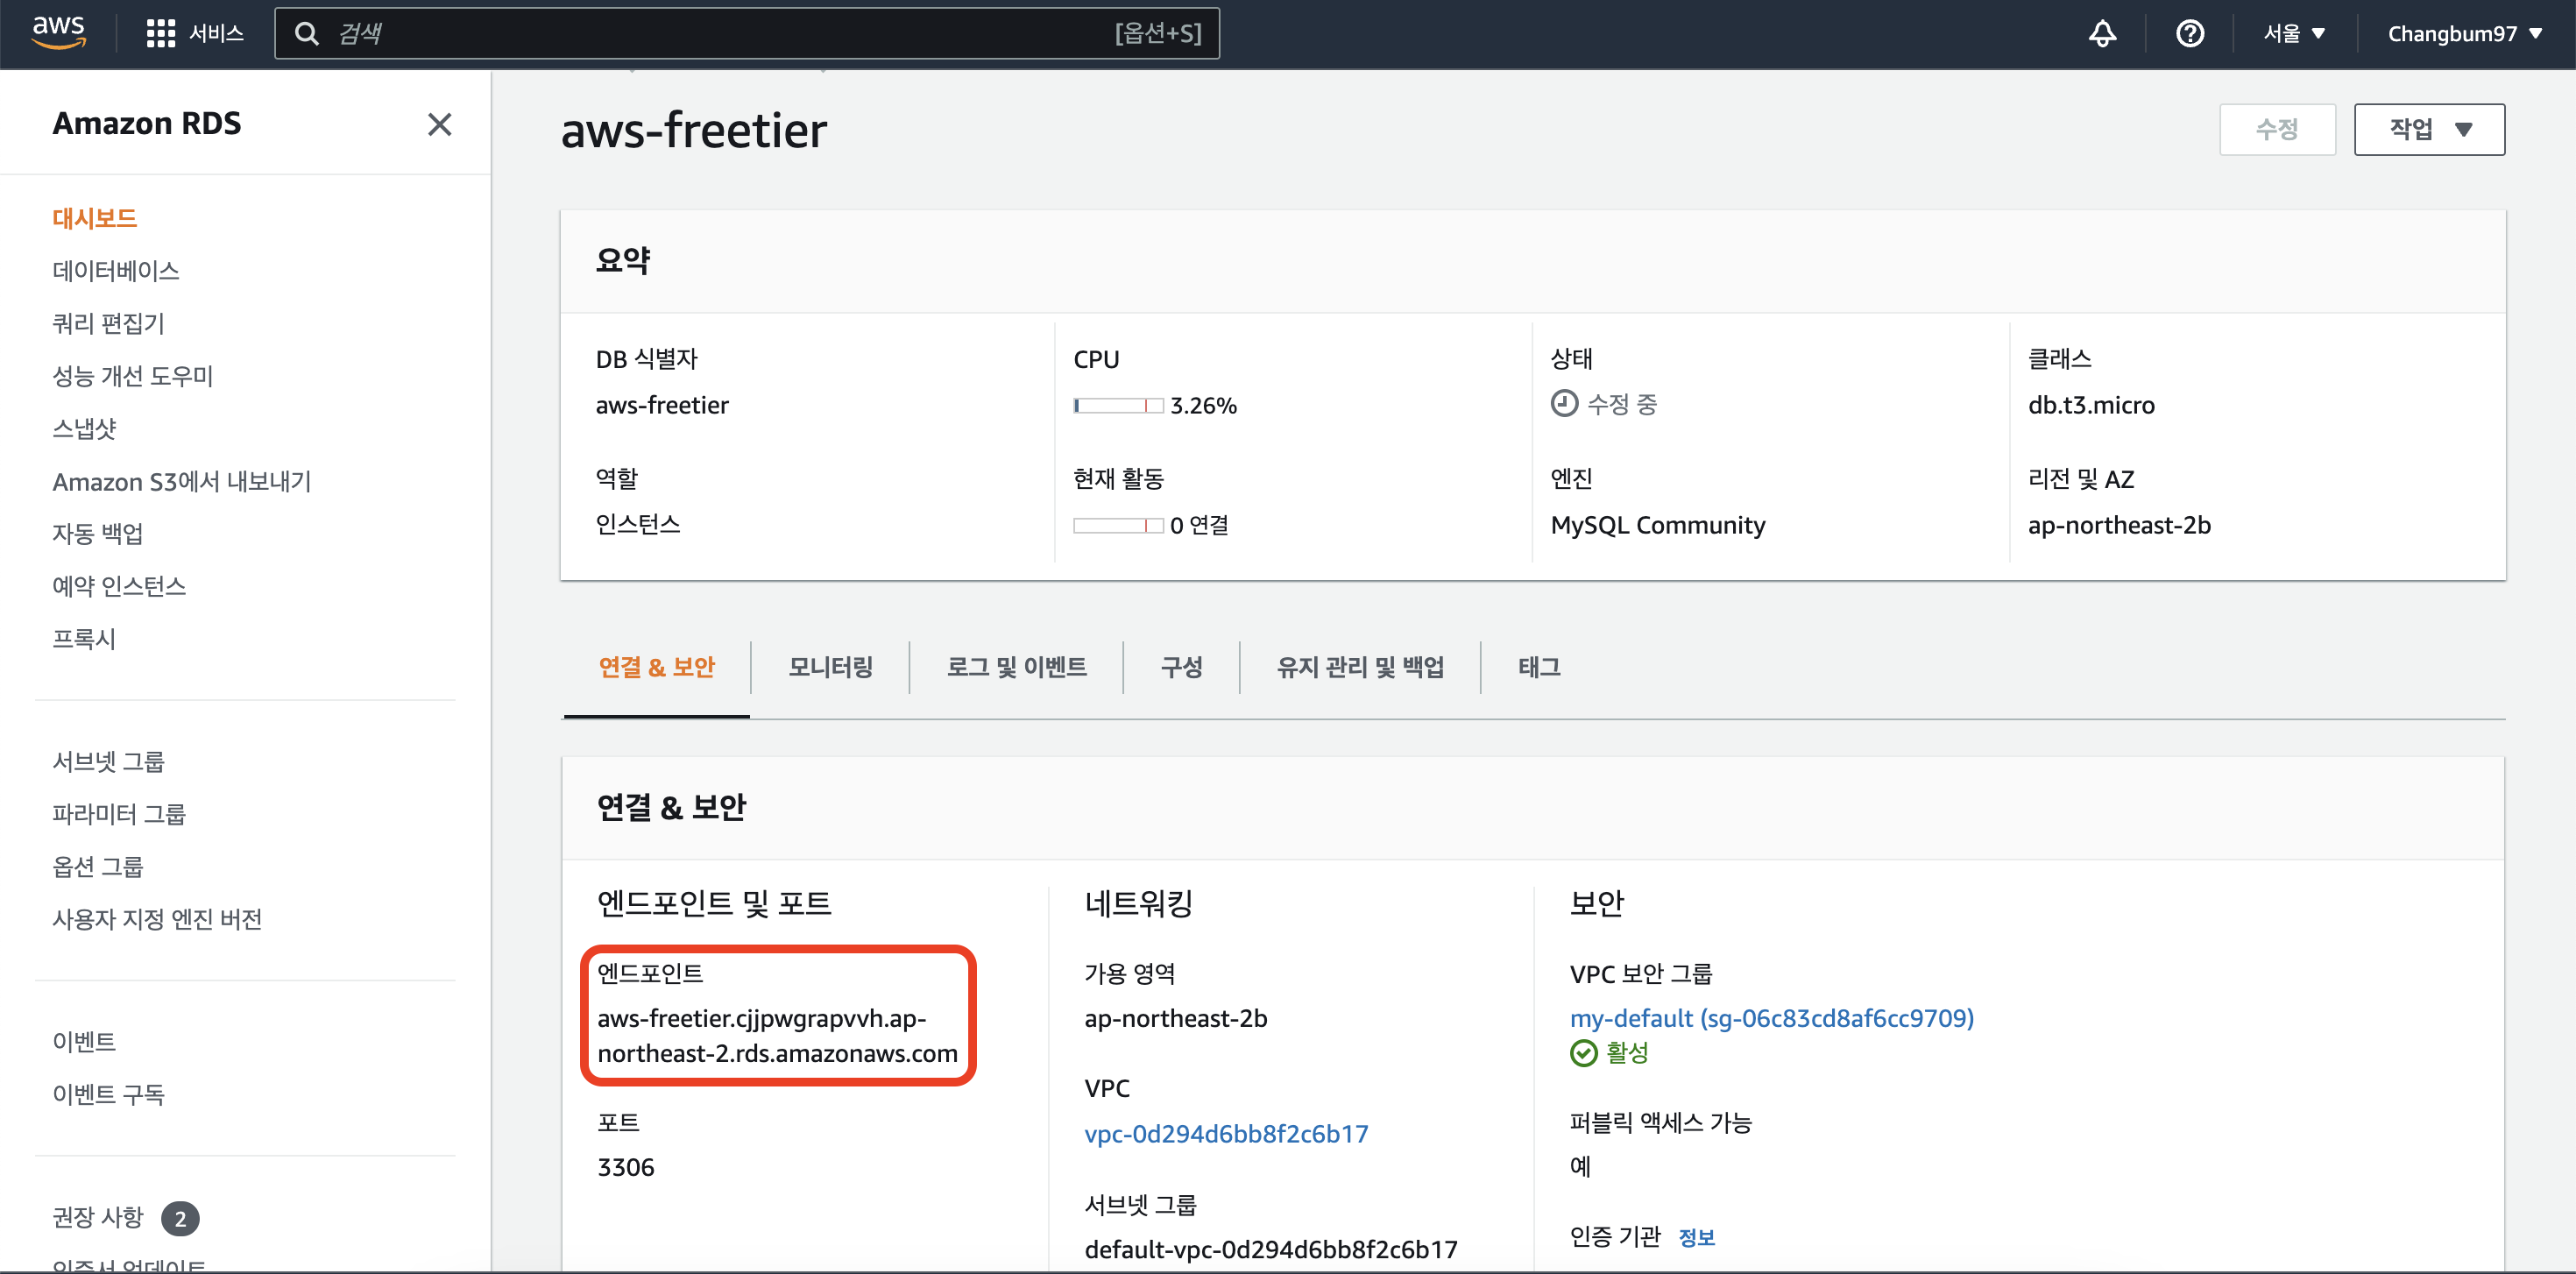The width and height of the screenshot is (2576, 1274).
Task: Click the clock status icon by 수정 중
Action: pyautogui.click(x=1564, y=404)
